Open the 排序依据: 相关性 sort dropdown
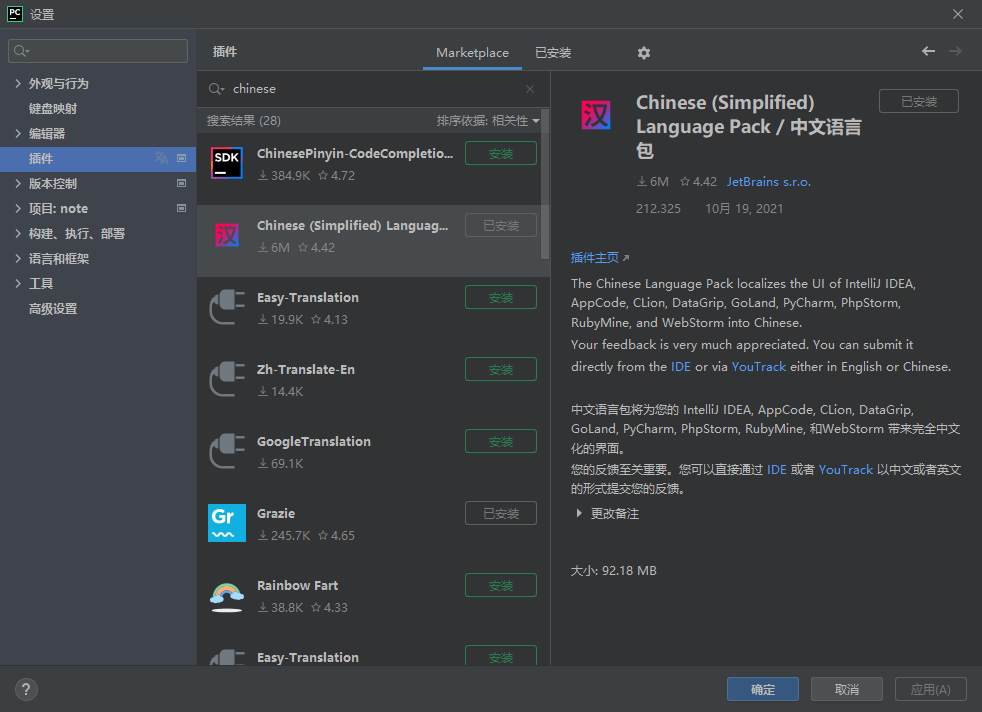Screen dimensions: 982x712 tap(488, 121)
